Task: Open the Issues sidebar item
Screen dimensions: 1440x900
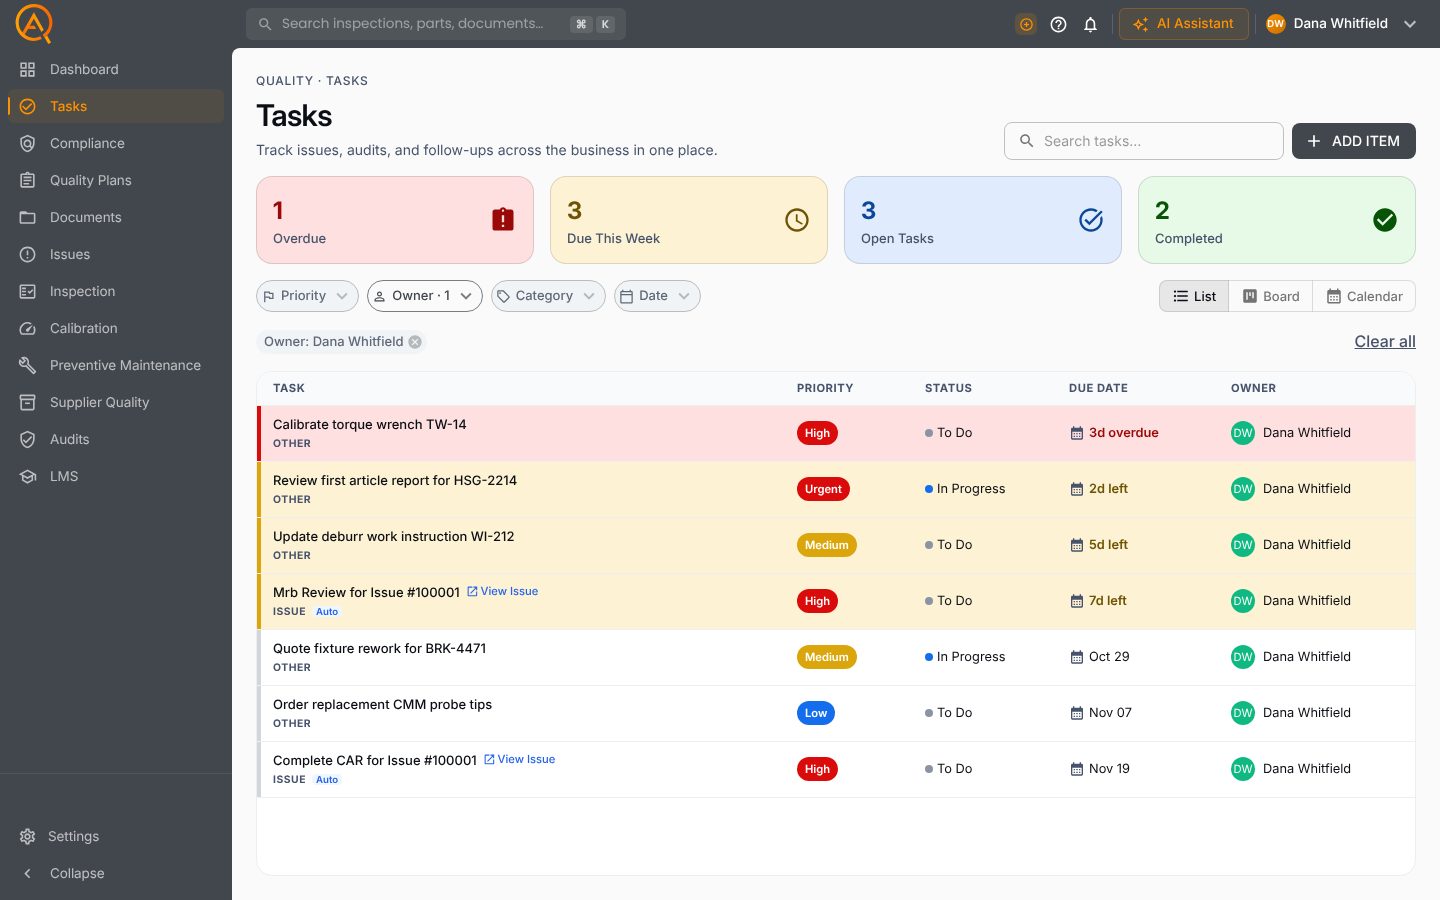Action: 116,254
